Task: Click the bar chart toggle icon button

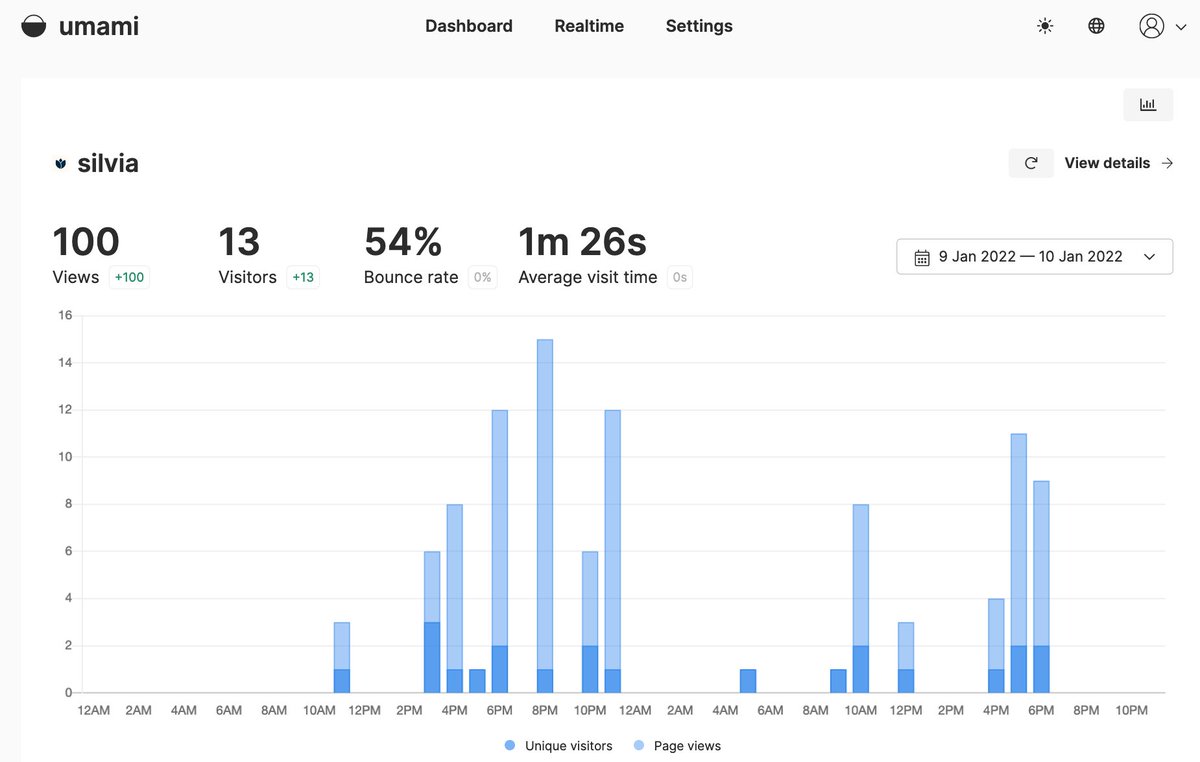Action: (1147, 105)
